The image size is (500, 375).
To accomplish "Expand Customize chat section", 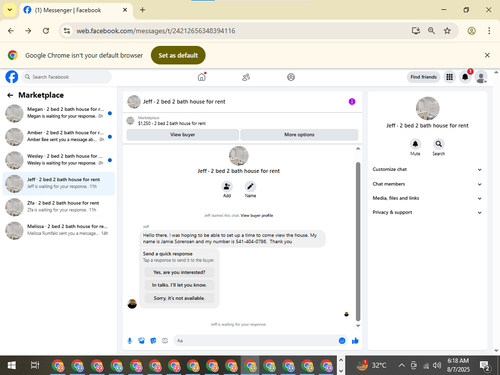I will (x=427, y=169).
